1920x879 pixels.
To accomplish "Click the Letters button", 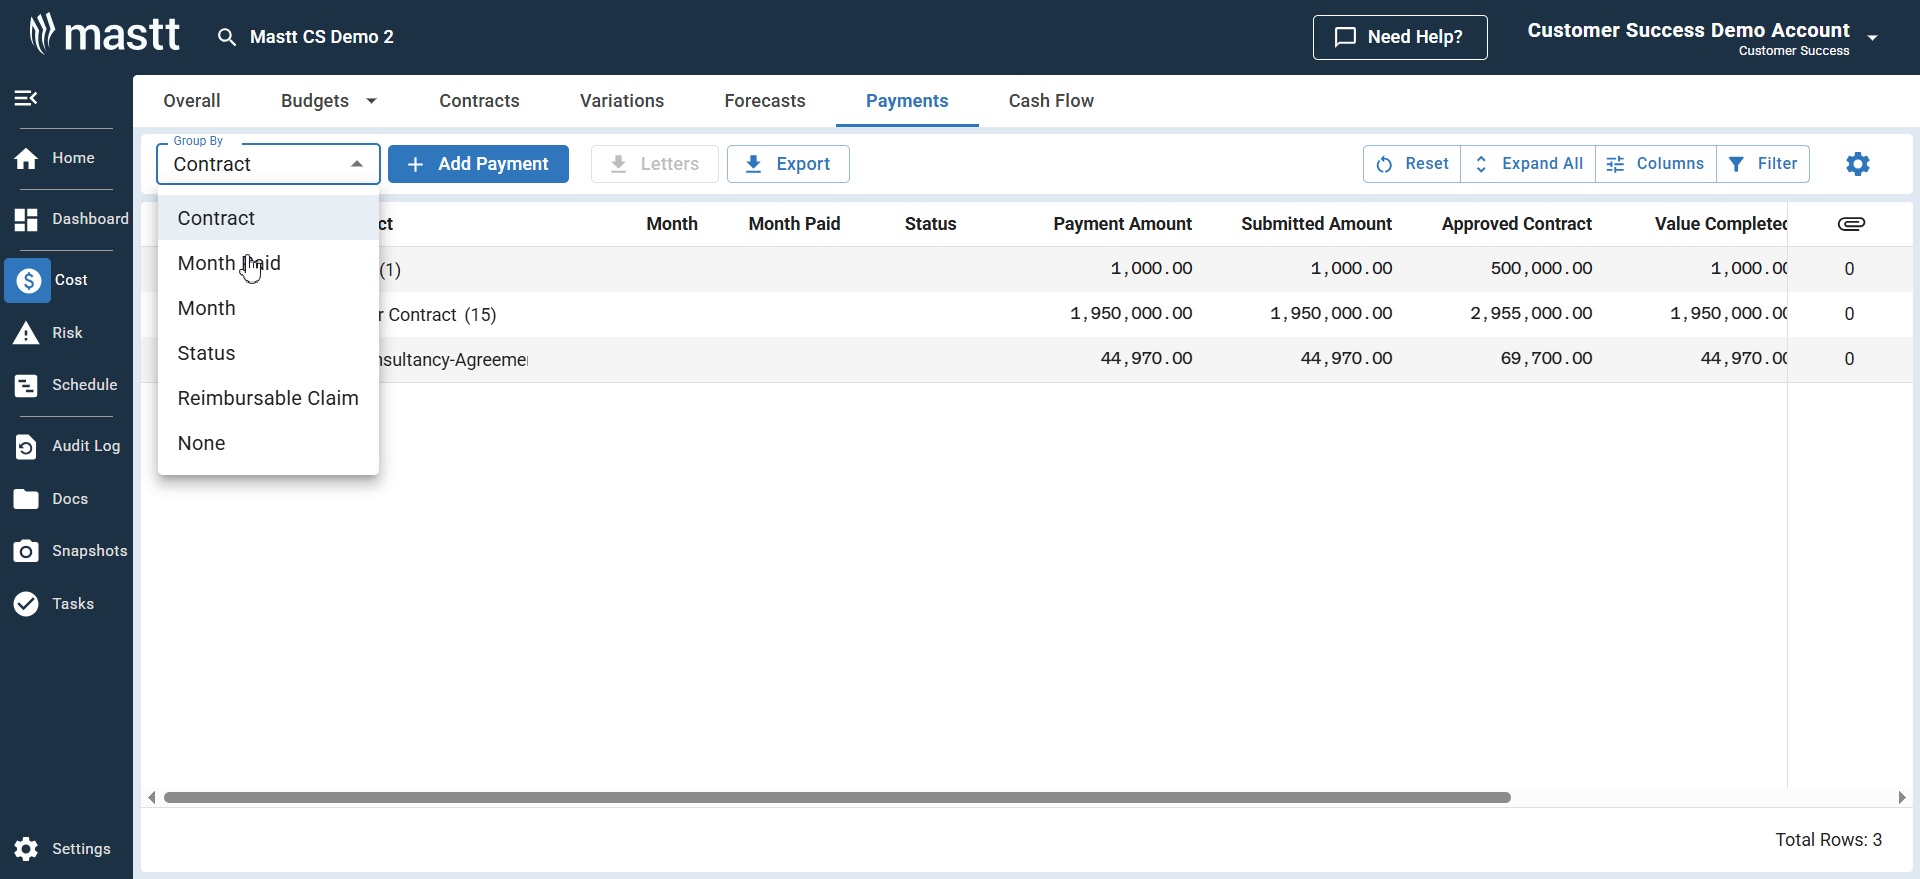I will [x=654, y=164].
